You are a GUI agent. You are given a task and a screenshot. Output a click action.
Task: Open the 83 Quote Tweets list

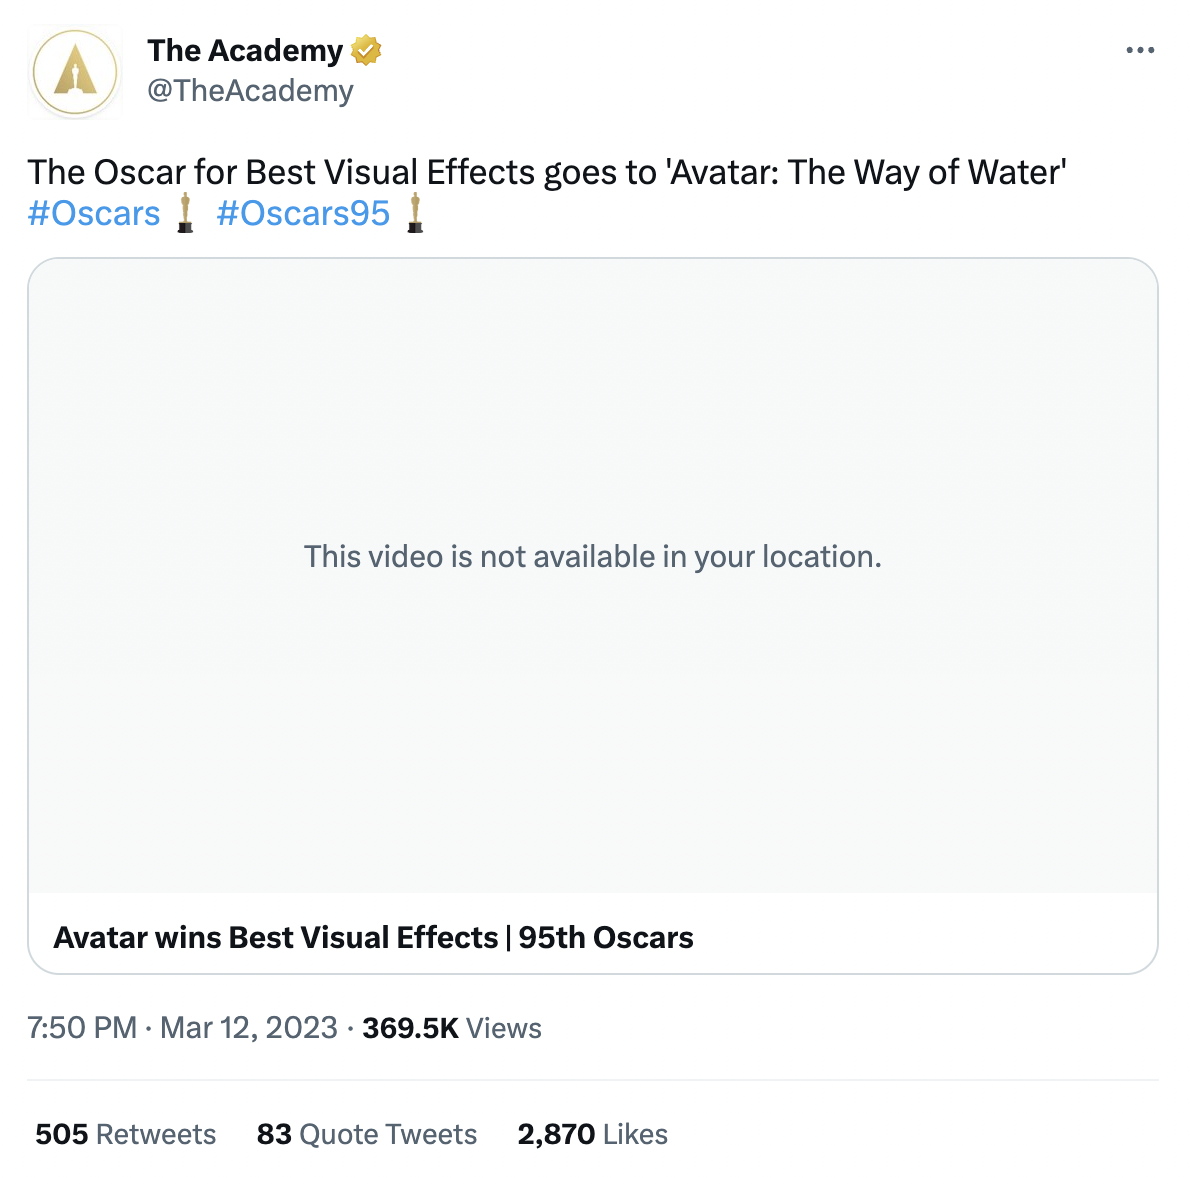[367, 1134]
